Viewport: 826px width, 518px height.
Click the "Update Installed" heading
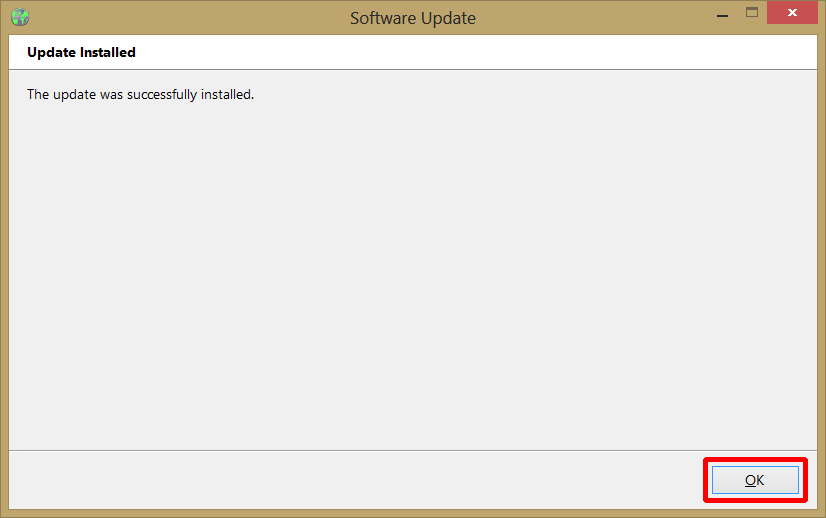[x=81, y=52]
